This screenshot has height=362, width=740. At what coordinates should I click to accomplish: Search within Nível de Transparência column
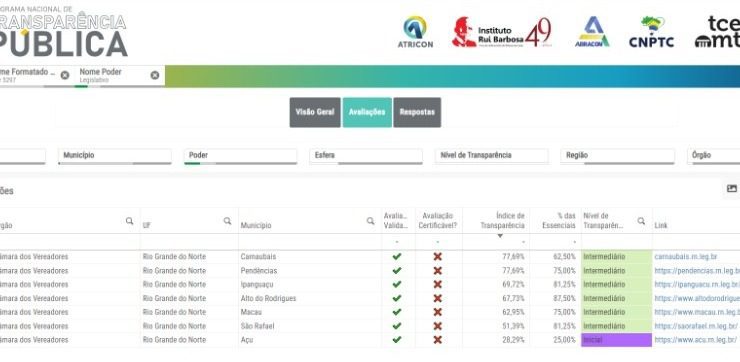[641, 221]
